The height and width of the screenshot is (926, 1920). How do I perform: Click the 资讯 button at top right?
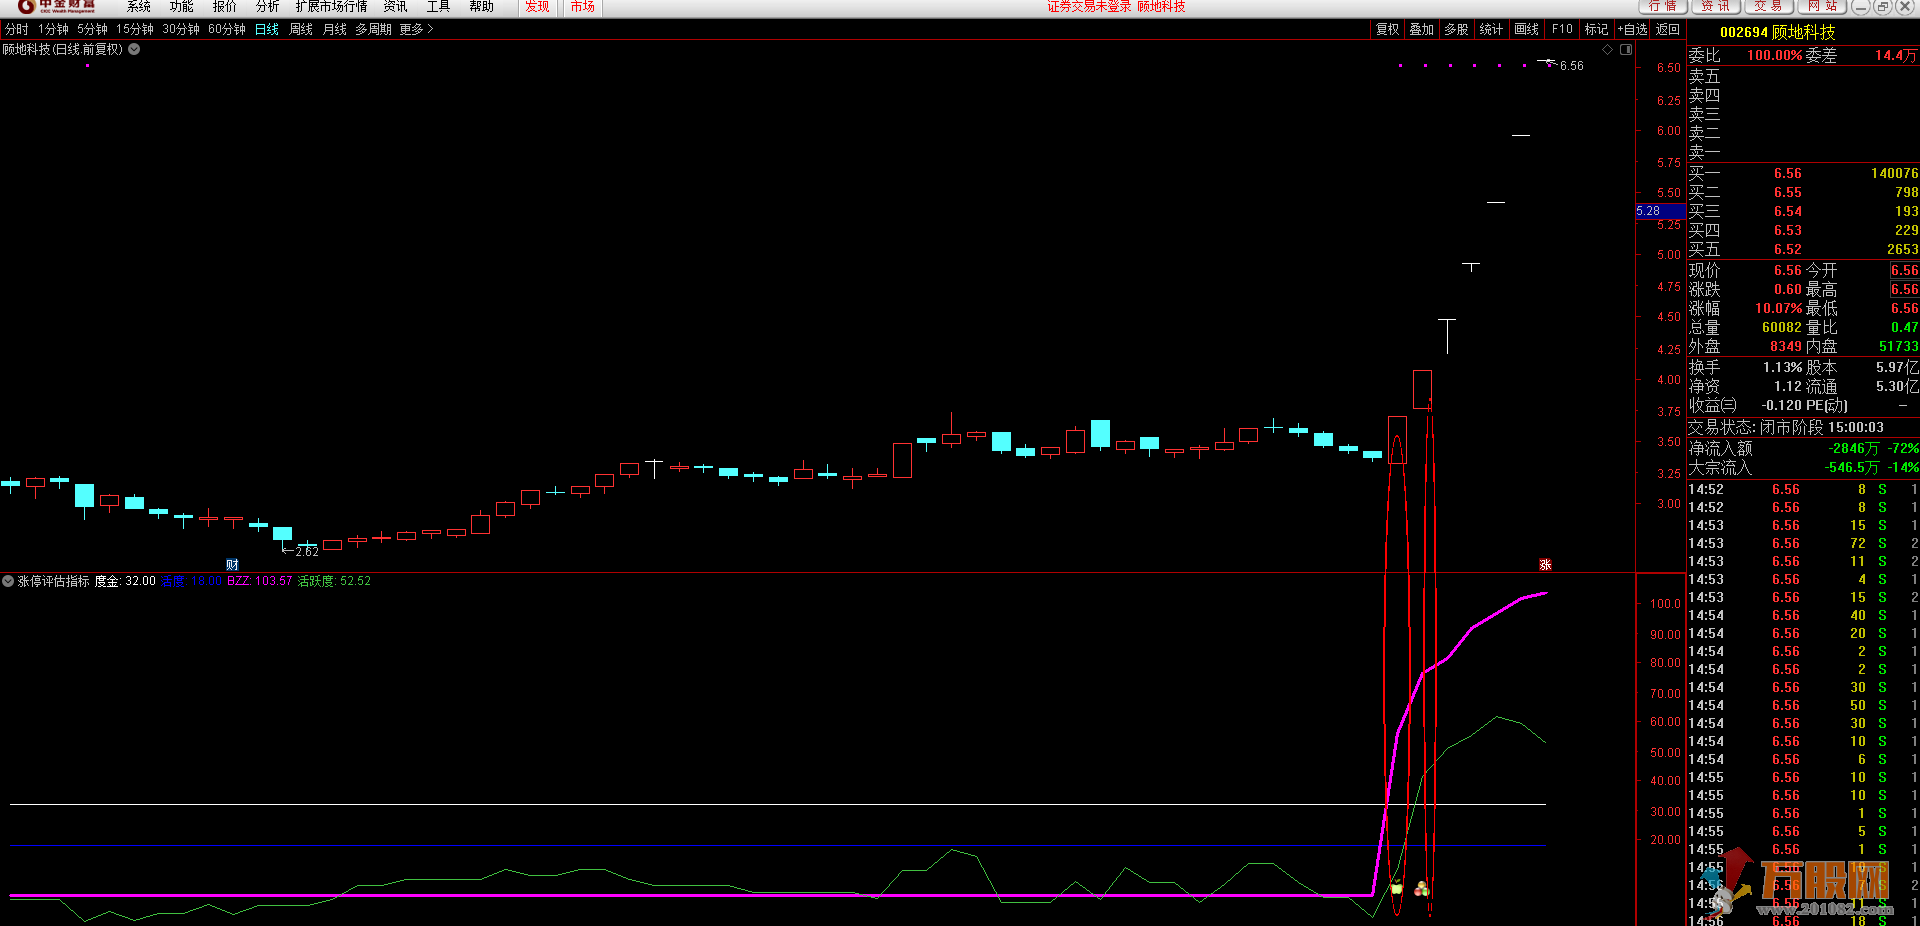(1716, 6)
